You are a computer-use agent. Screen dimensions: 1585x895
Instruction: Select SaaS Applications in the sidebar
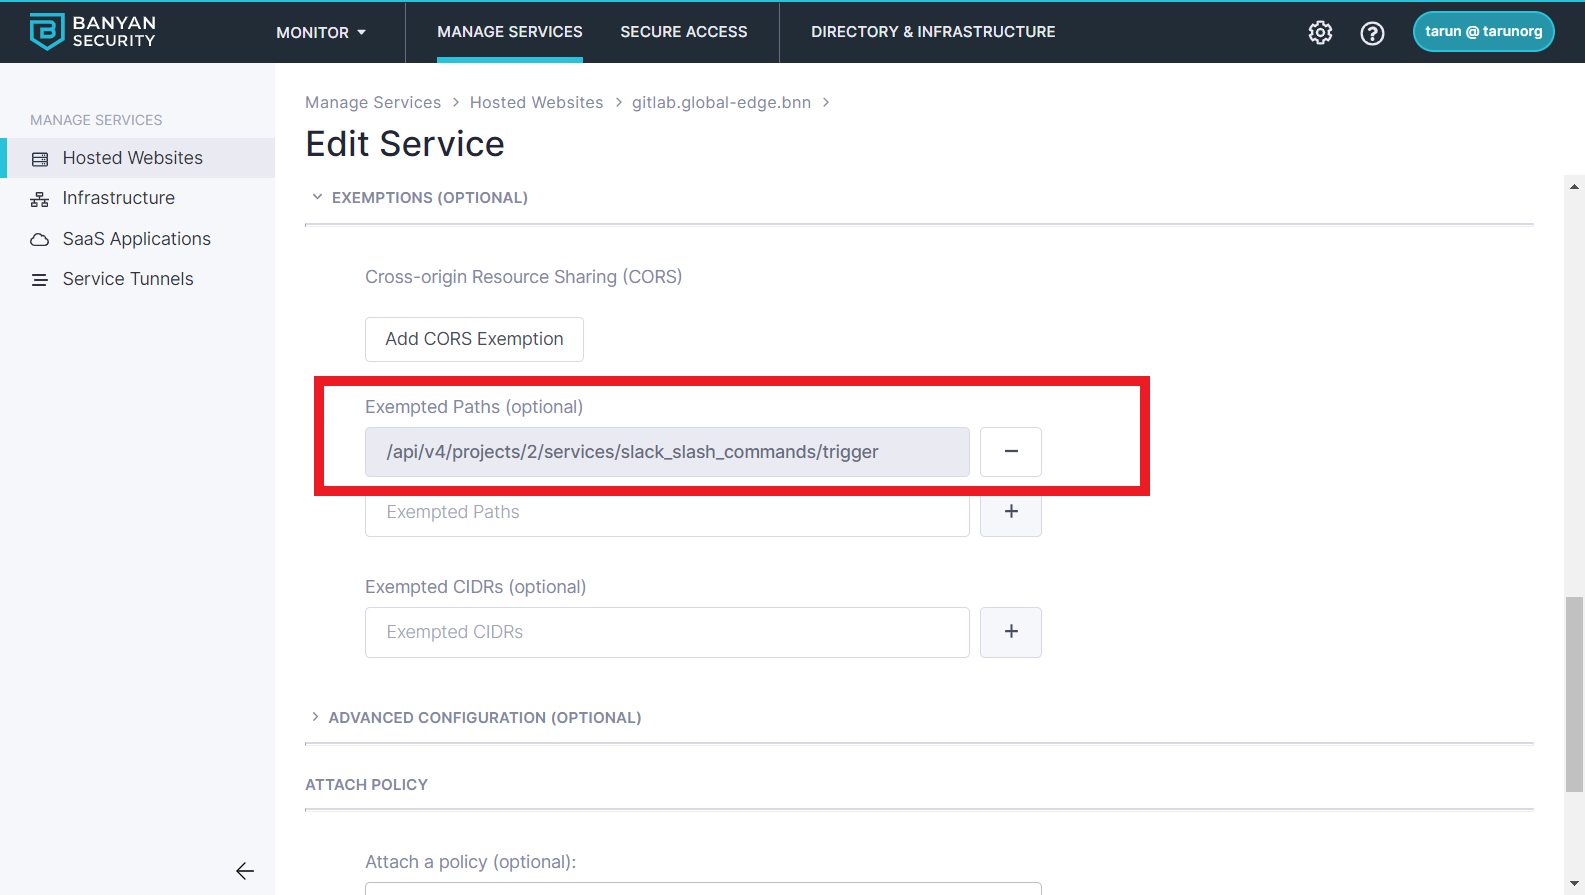[x=136, y=239]
